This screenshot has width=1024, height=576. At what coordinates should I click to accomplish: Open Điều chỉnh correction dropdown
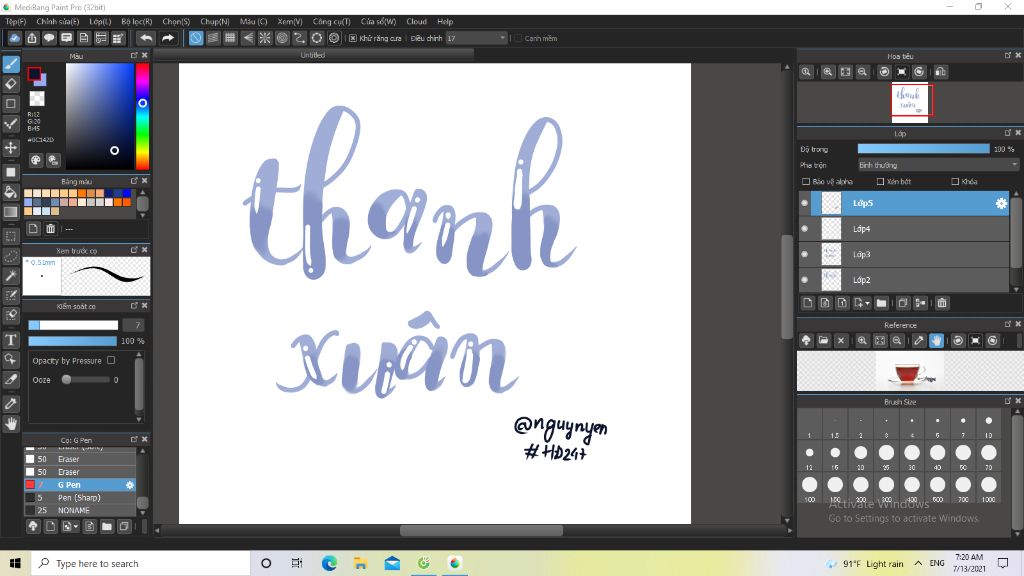[x=476, y=38]
